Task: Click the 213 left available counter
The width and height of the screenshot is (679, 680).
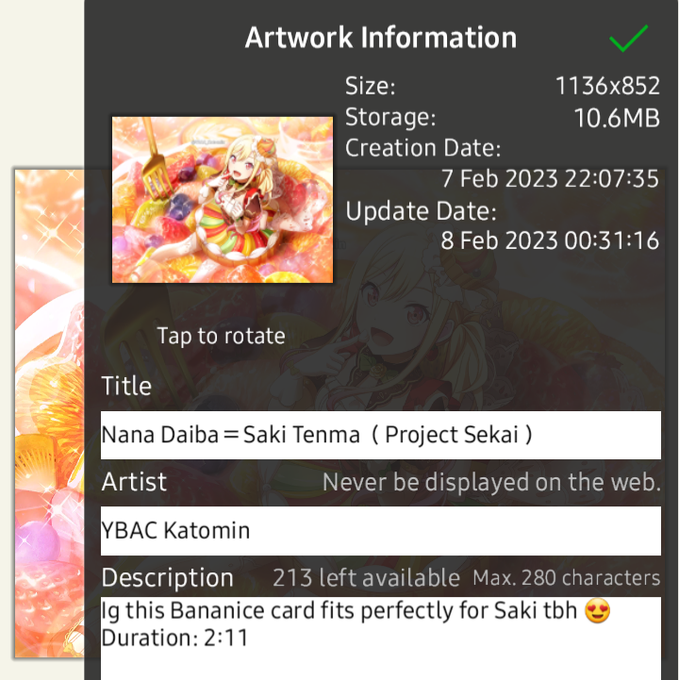Action: pyautogui.click(x=366, y=578)
